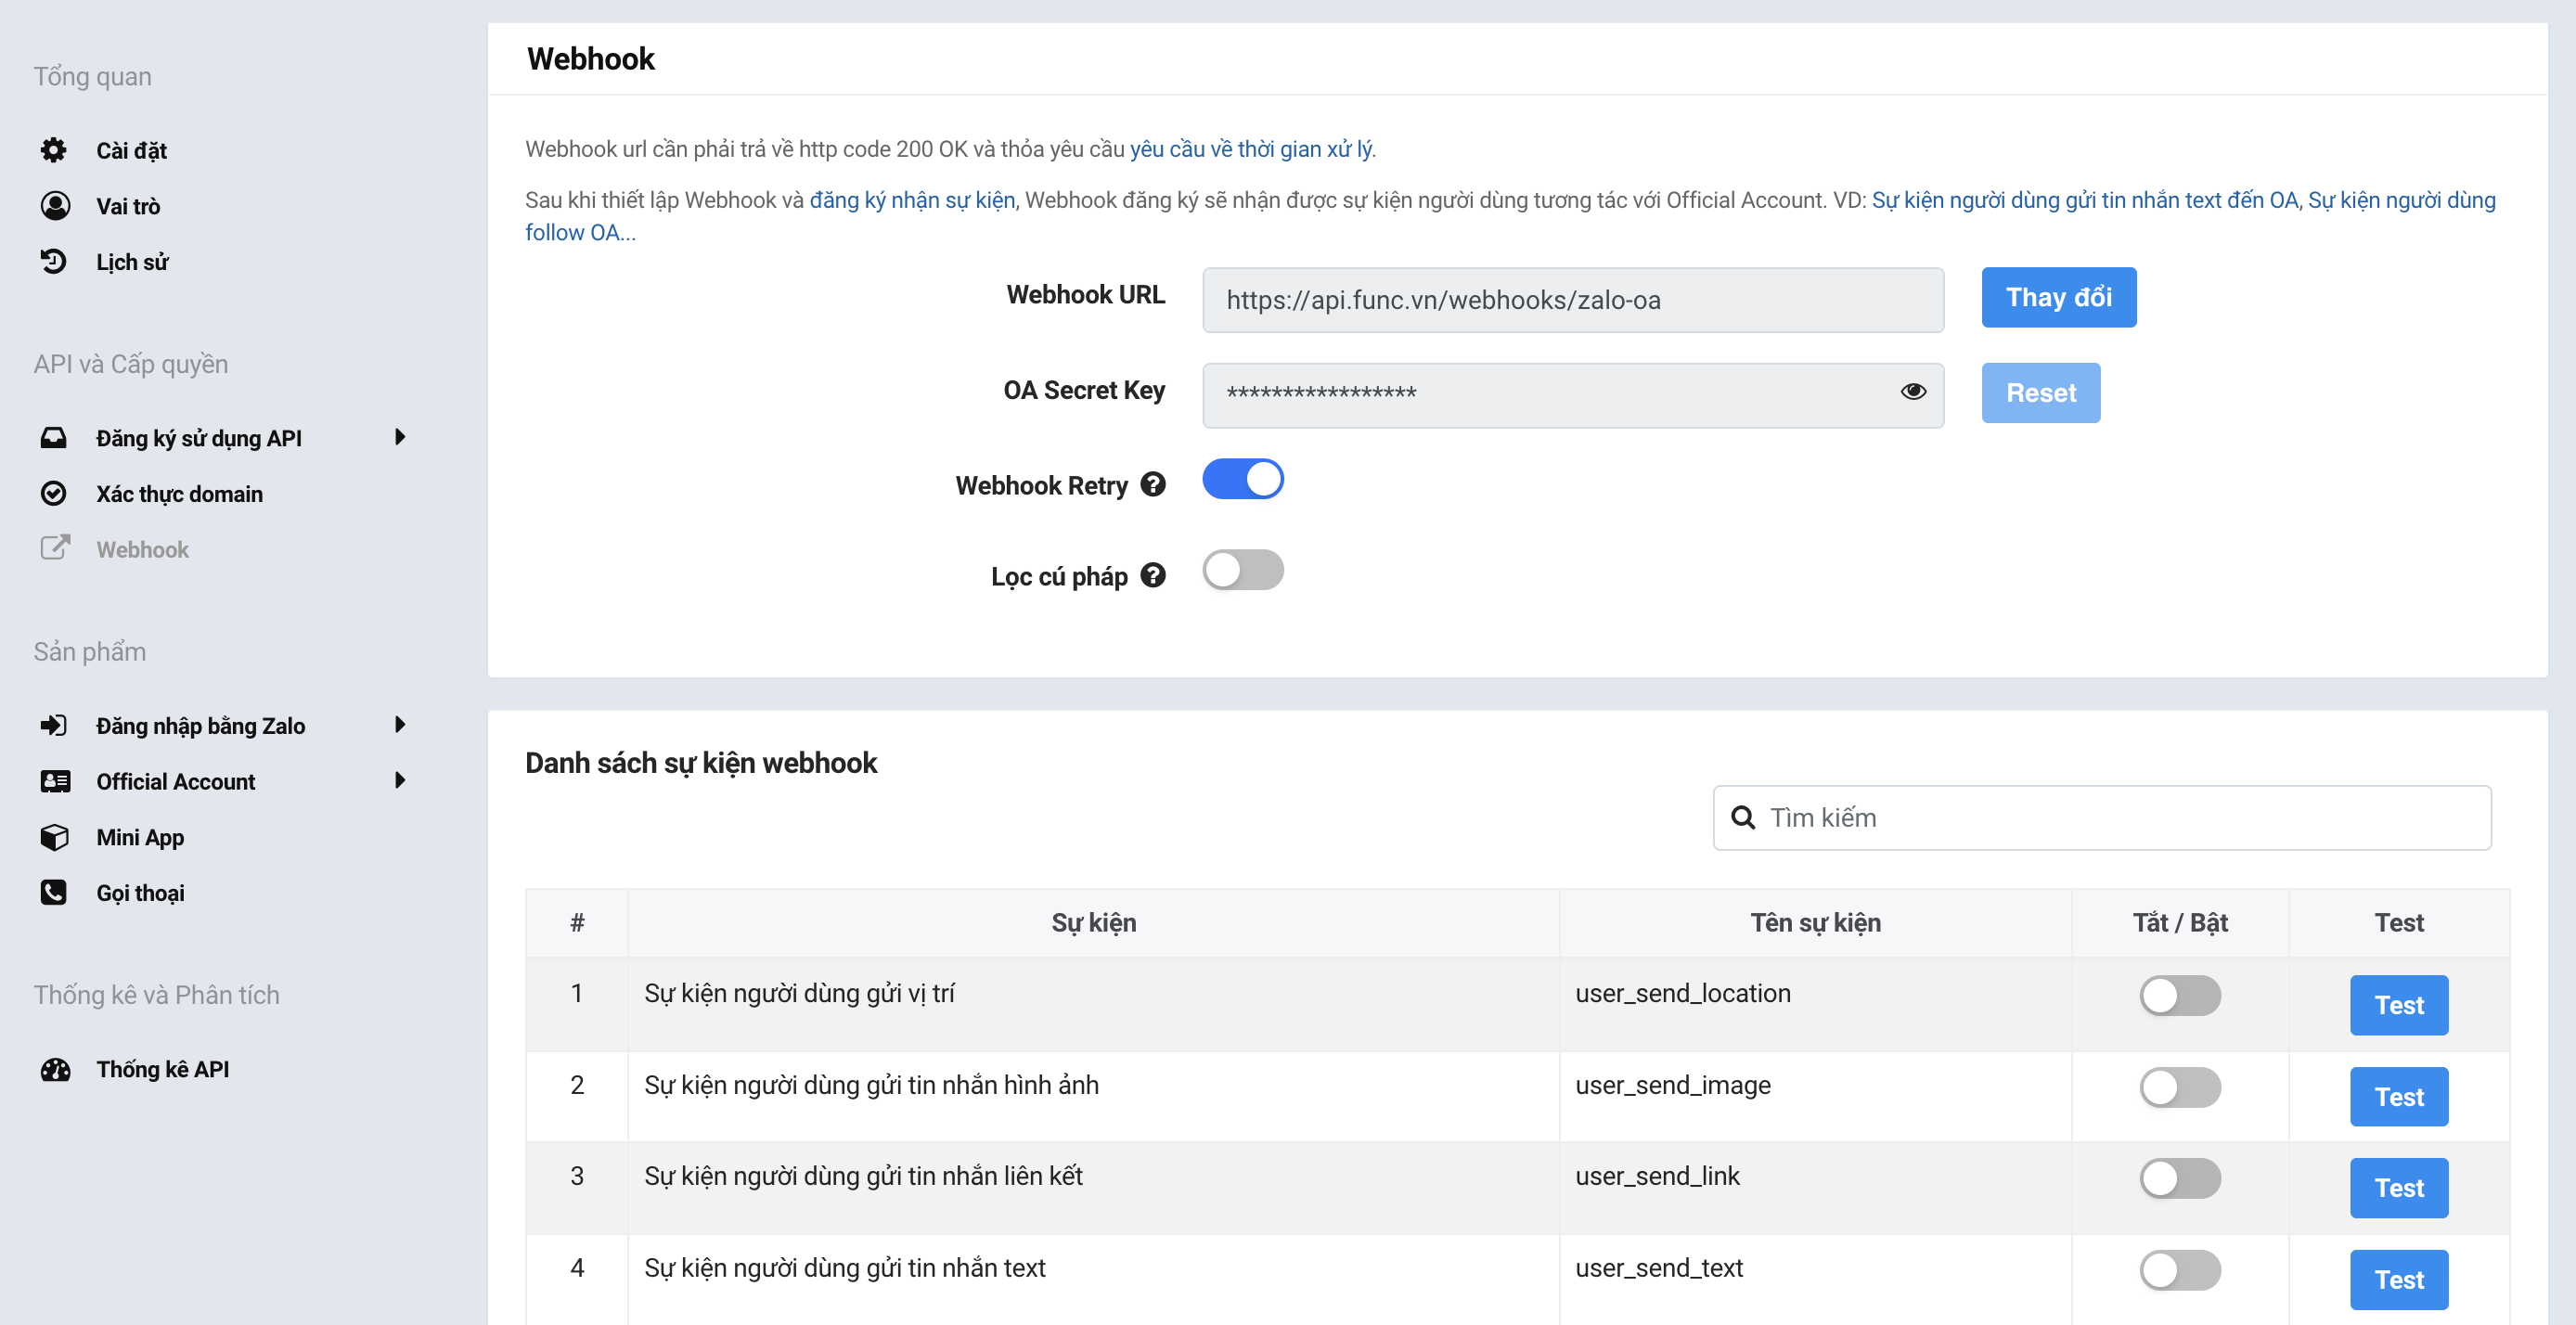Viewport: 2576px width, 1325px height.
Task: Click the help icon next to Webhook Retry
Action: point(1153,485)
